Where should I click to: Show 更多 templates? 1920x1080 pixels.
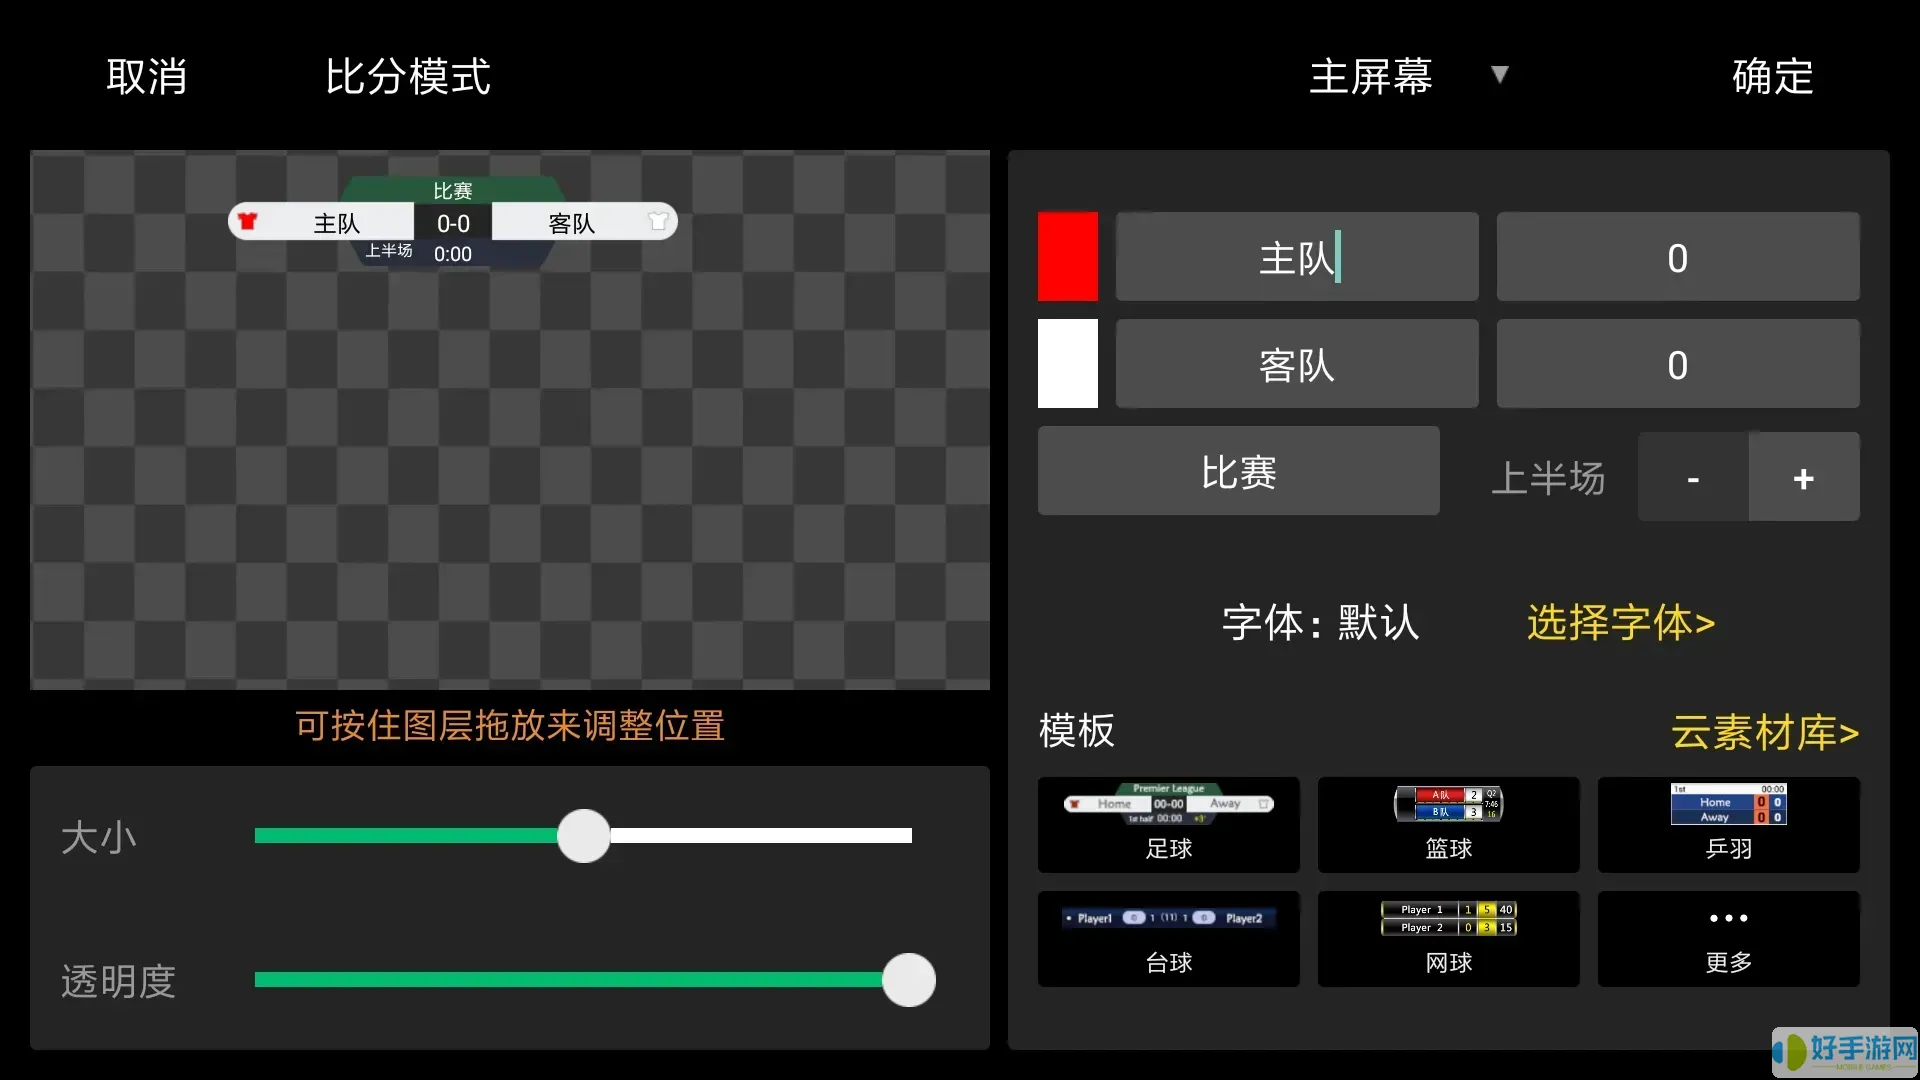(x=1729, y=939)
